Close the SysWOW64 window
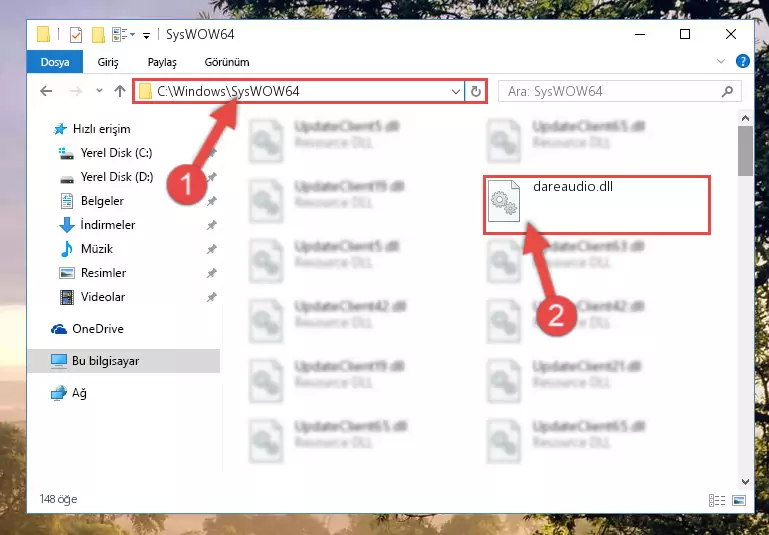This screenshot has width=769, height=535. tap(731, 34)
